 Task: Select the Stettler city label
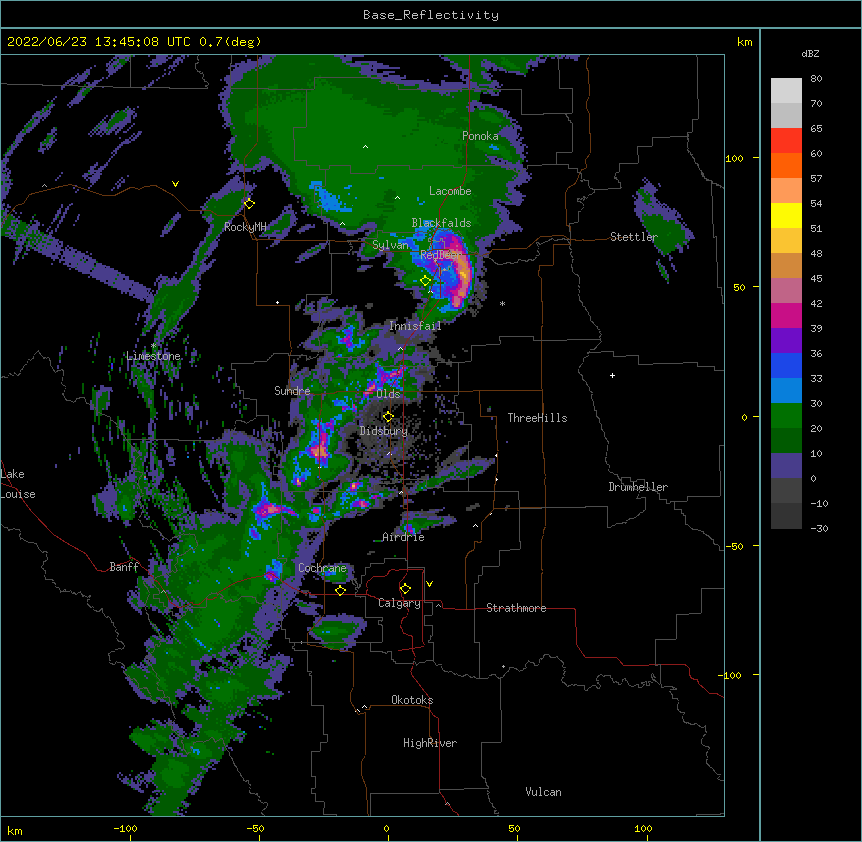[634, 237]
